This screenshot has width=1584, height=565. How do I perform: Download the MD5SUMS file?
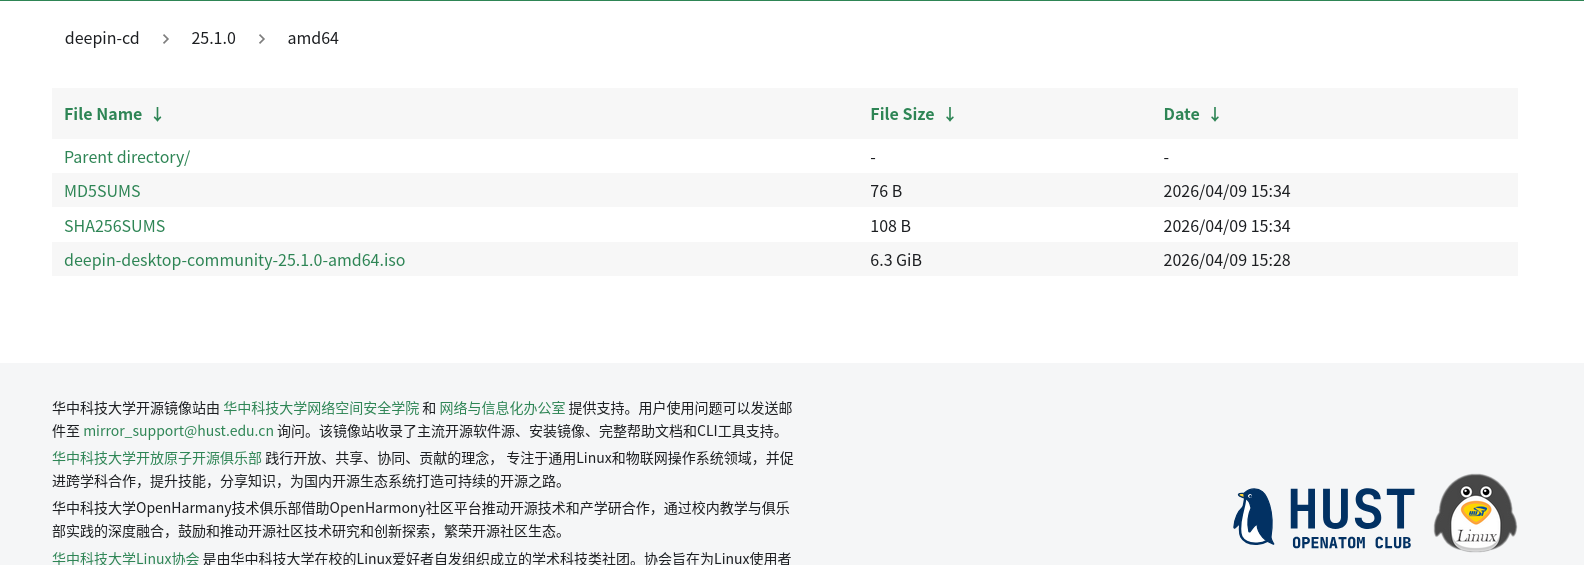click(x=102, y=191)
